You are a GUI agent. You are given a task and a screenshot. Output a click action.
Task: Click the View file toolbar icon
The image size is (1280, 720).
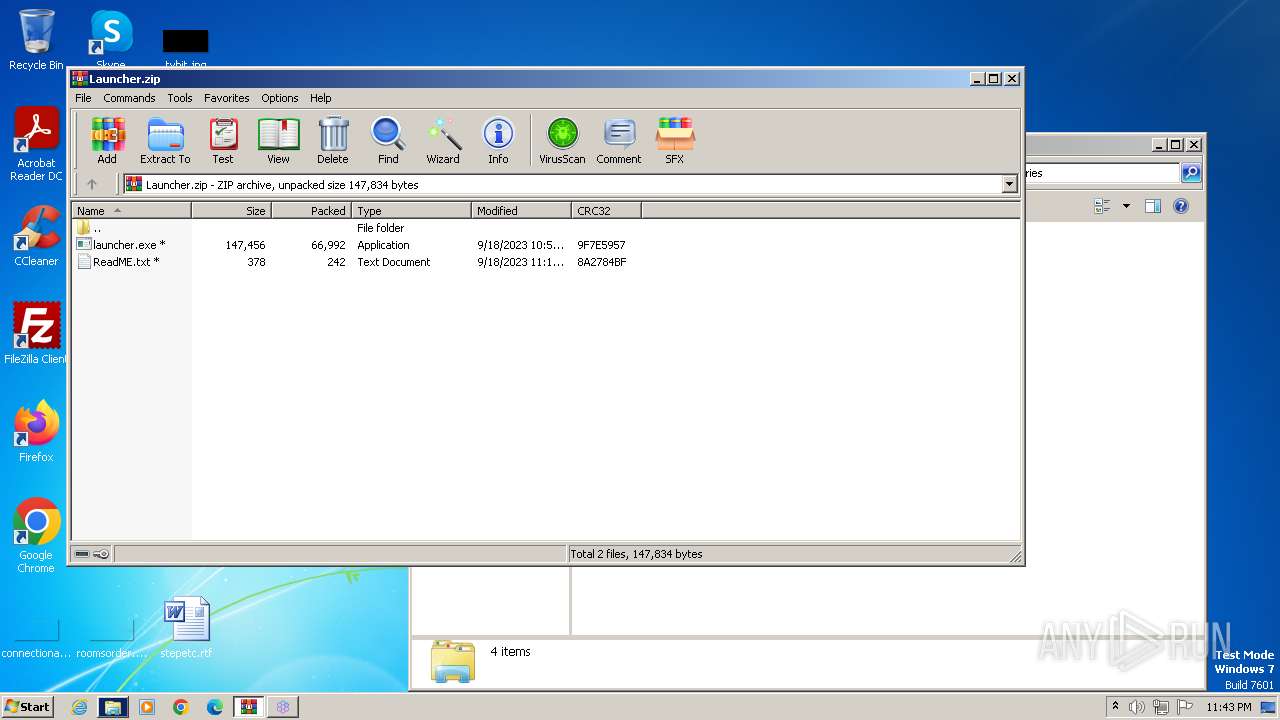click(278, 140)
